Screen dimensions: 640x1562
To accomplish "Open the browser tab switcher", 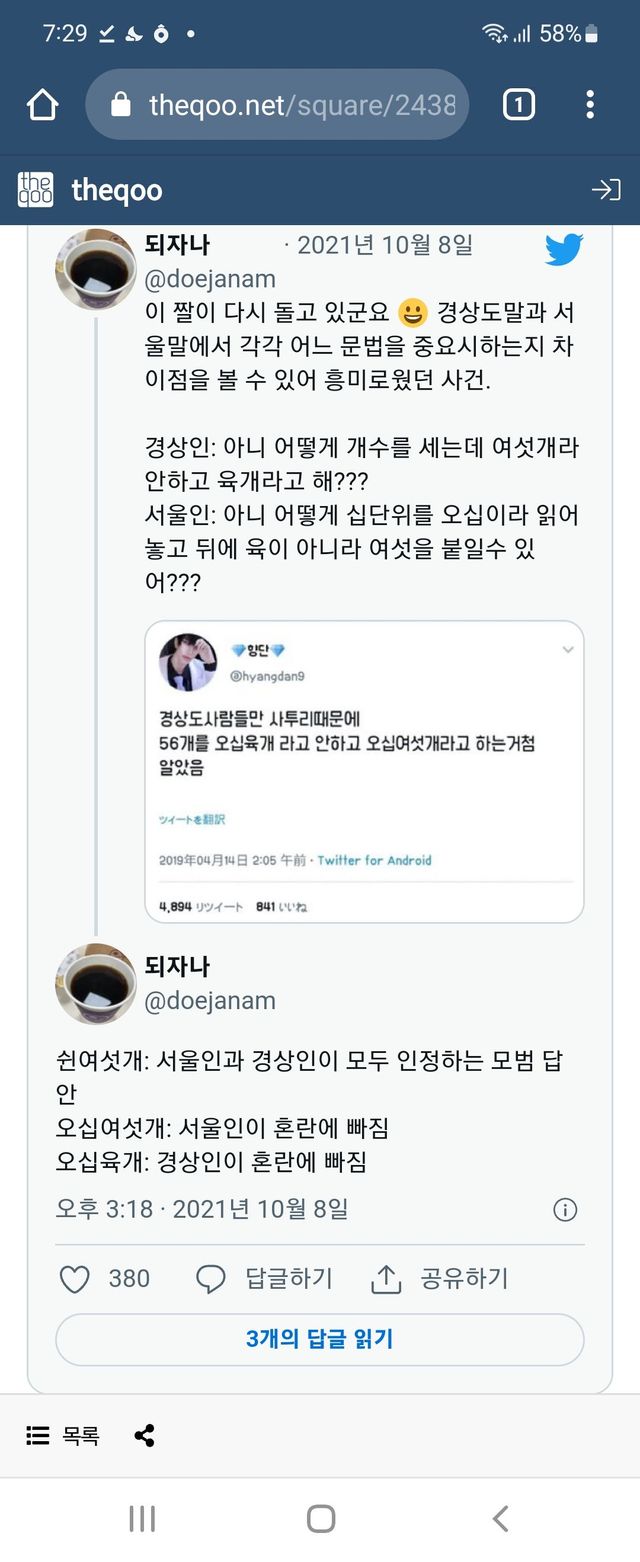I will coord(518,104).
